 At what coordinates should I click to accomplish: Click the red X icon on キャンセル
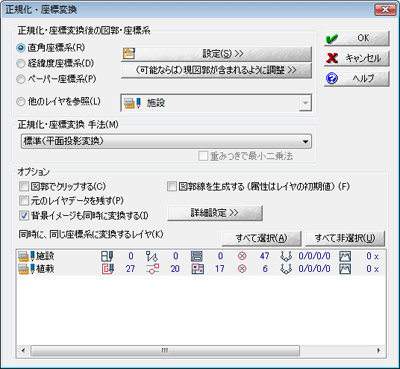332,58
